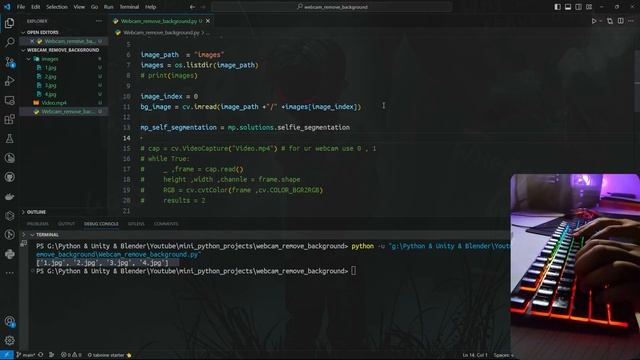
Task: Open the Docker whale icon
Action: [x=9, y=196]
